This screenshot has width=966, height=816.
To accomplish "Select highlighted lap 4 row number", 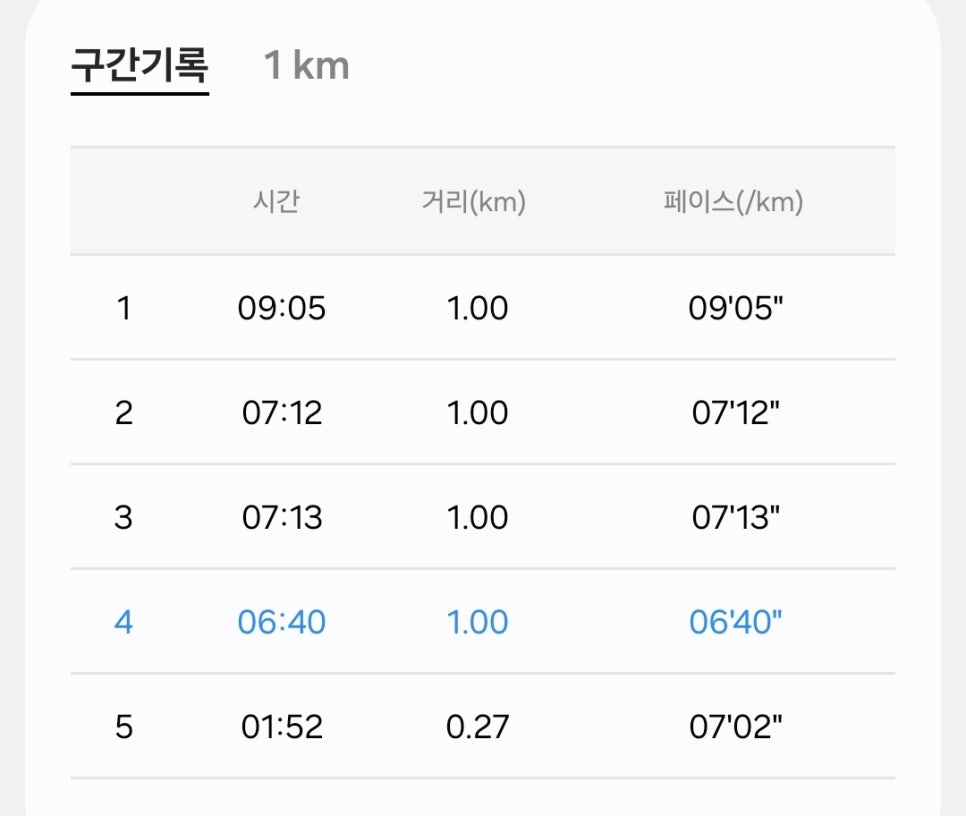I will coord(124,622).
